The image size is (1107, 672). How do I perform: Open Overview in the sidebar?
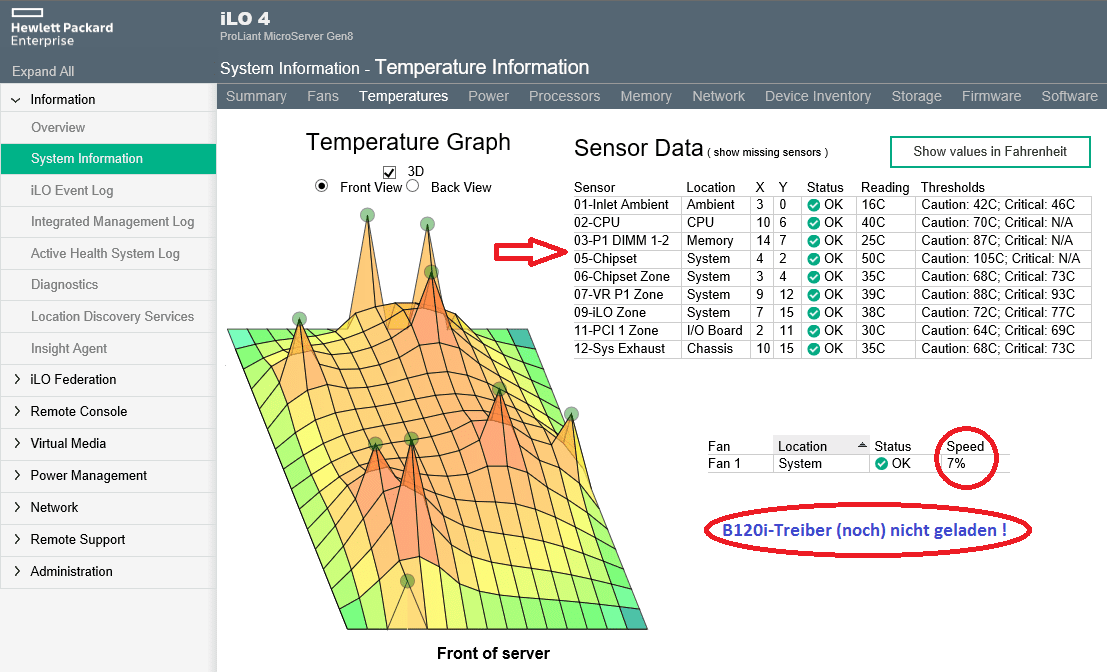(x=58, y=128)
